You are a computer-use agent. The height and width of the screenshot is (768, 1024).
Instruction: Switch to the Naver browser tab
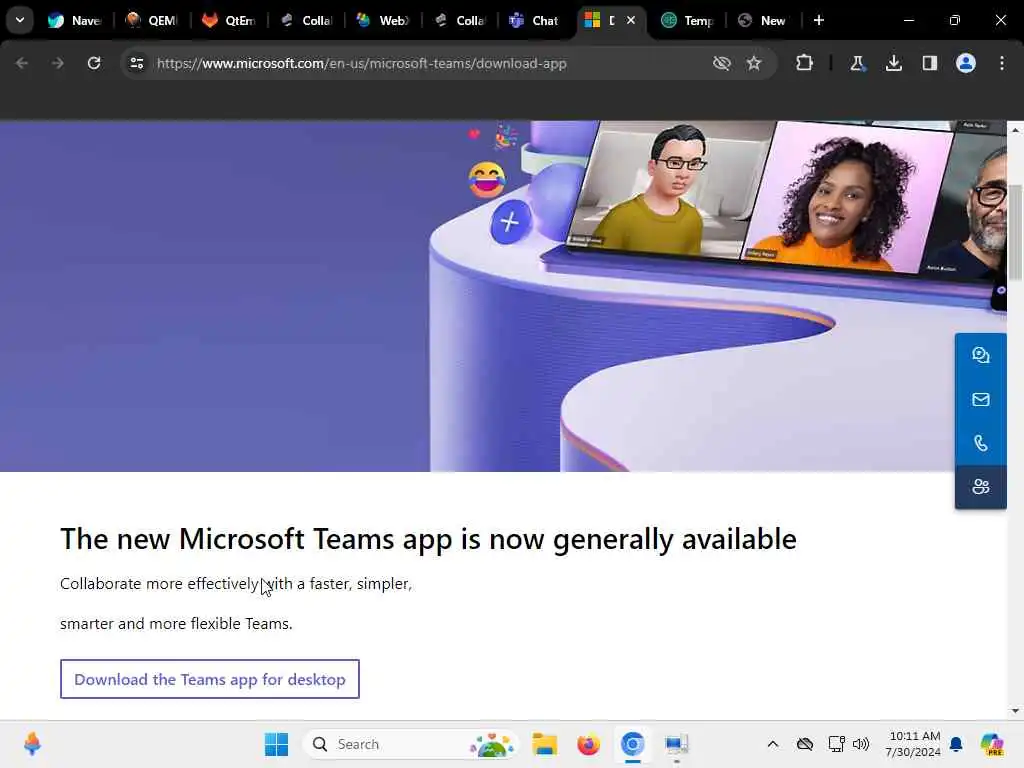tap(75, 20)
